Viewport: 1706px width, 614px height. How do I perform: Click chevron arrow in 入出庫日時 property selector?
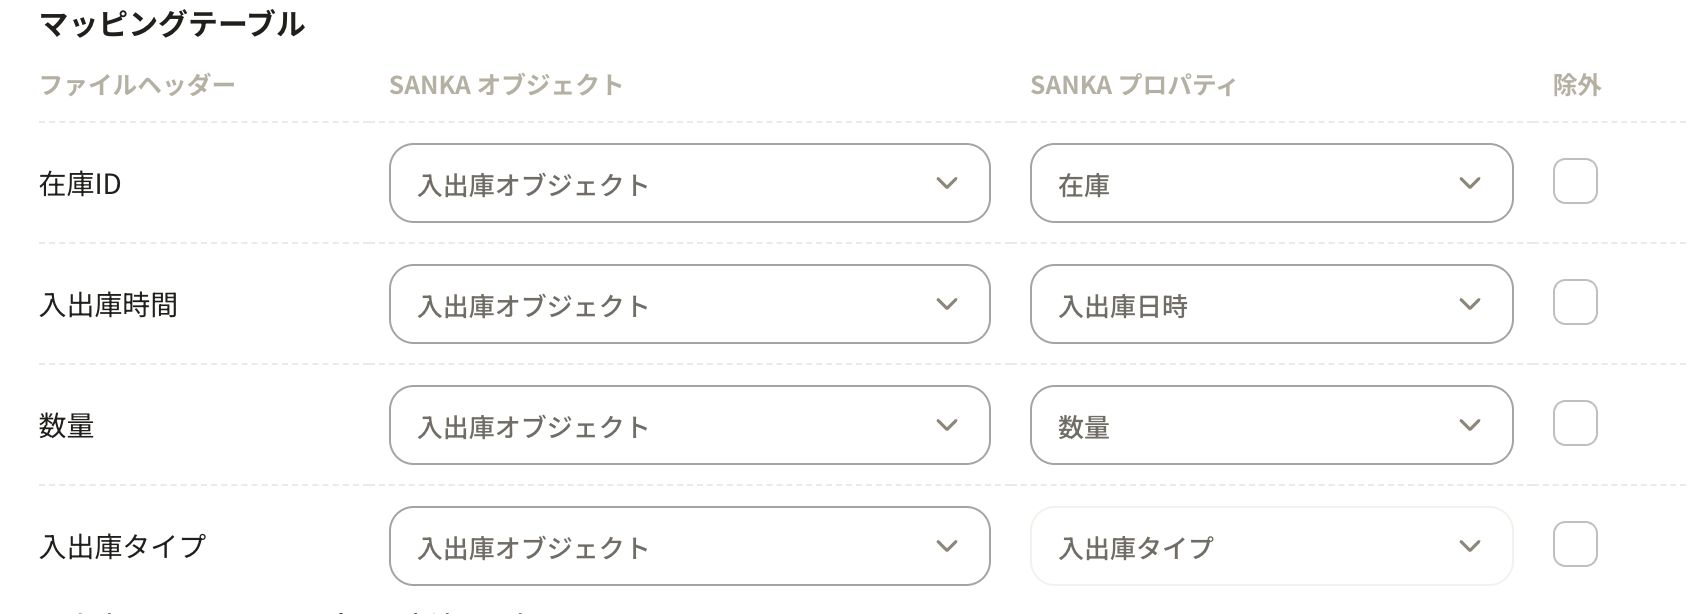(1469, 304)
